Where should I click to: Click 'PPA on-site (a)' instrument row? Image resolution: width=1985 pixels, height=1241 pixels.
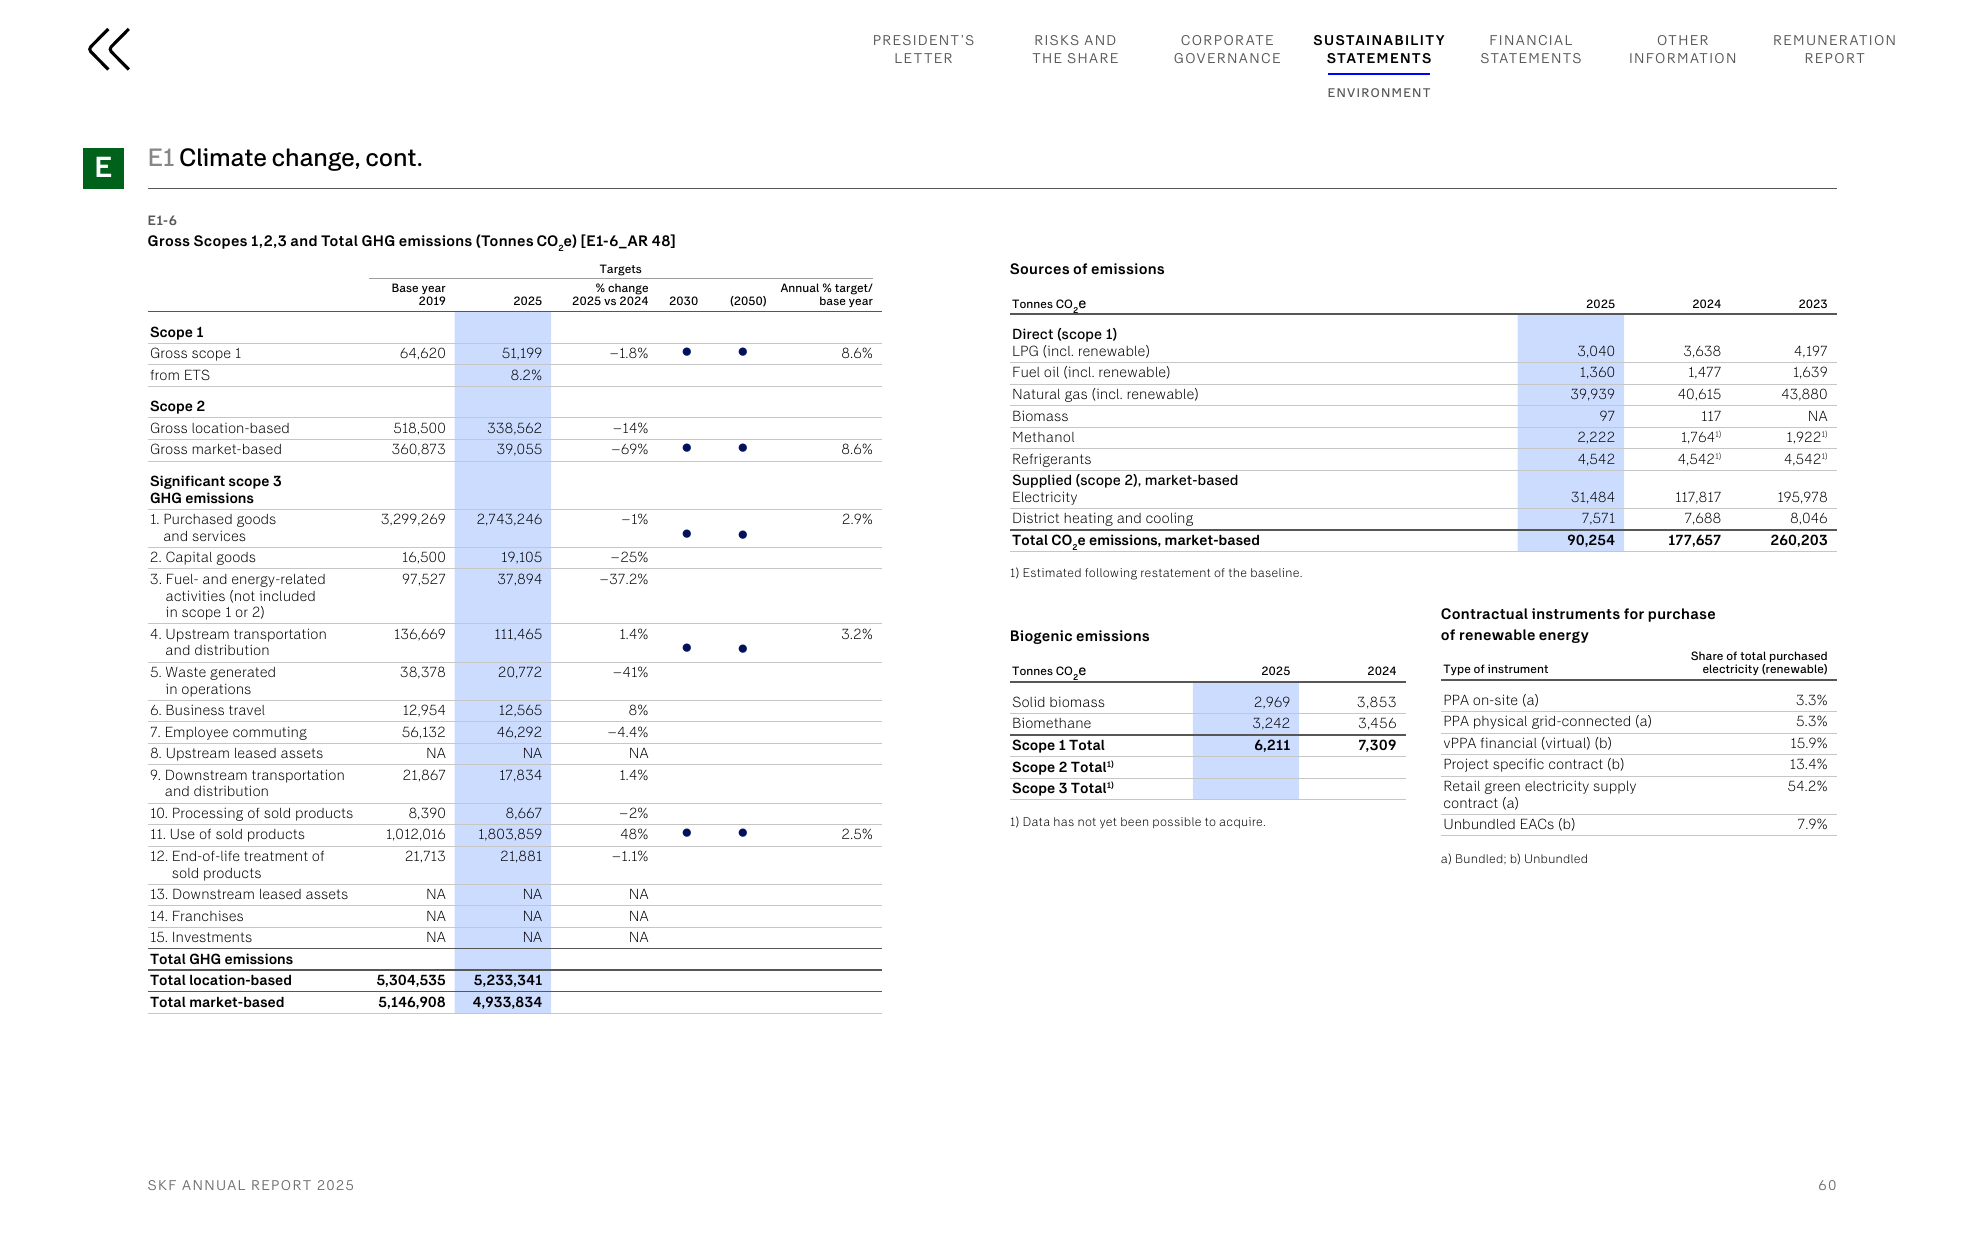tap(1638, 700)
